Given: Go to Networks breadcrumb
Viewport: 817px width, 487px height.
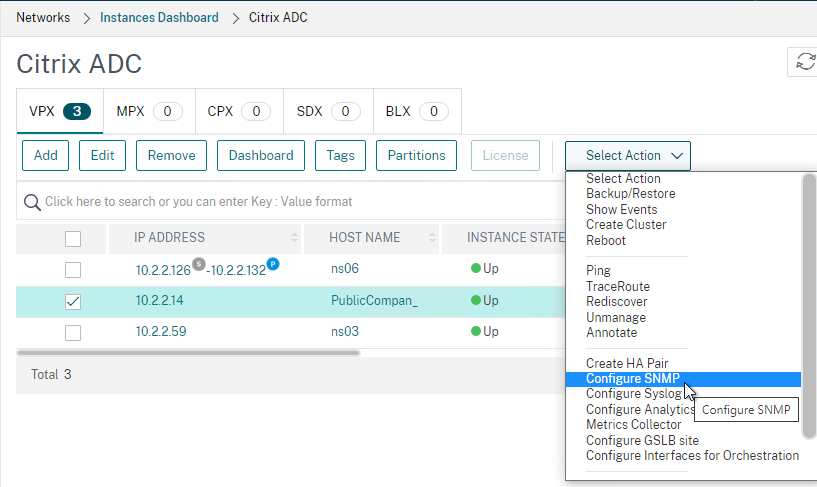Looking at the screenshot, I should (x=43, y=18).
